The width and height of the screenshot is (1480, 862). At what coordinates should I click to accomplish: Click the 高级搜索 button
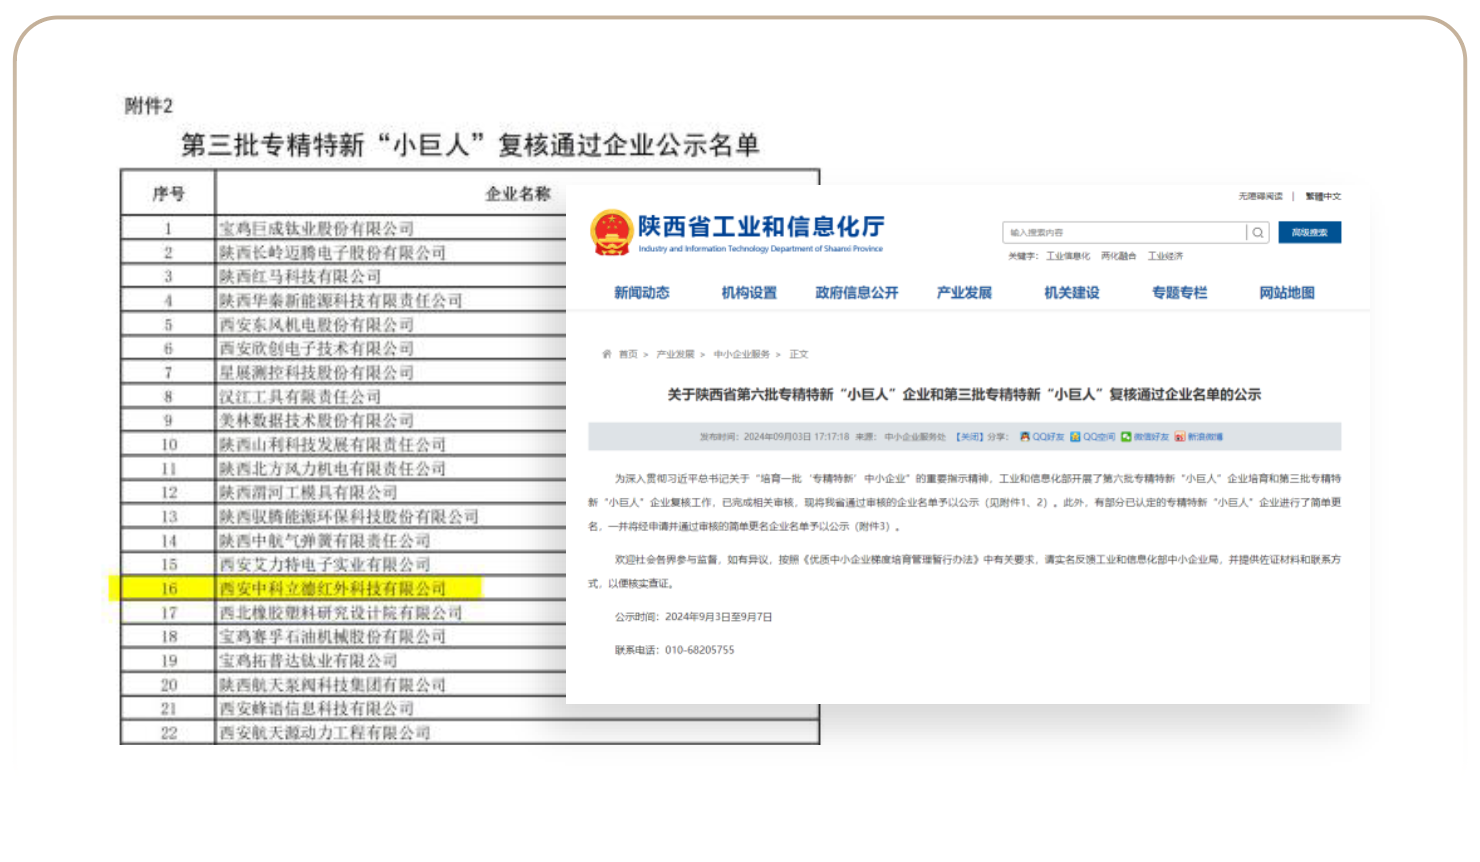[1310, 233]
